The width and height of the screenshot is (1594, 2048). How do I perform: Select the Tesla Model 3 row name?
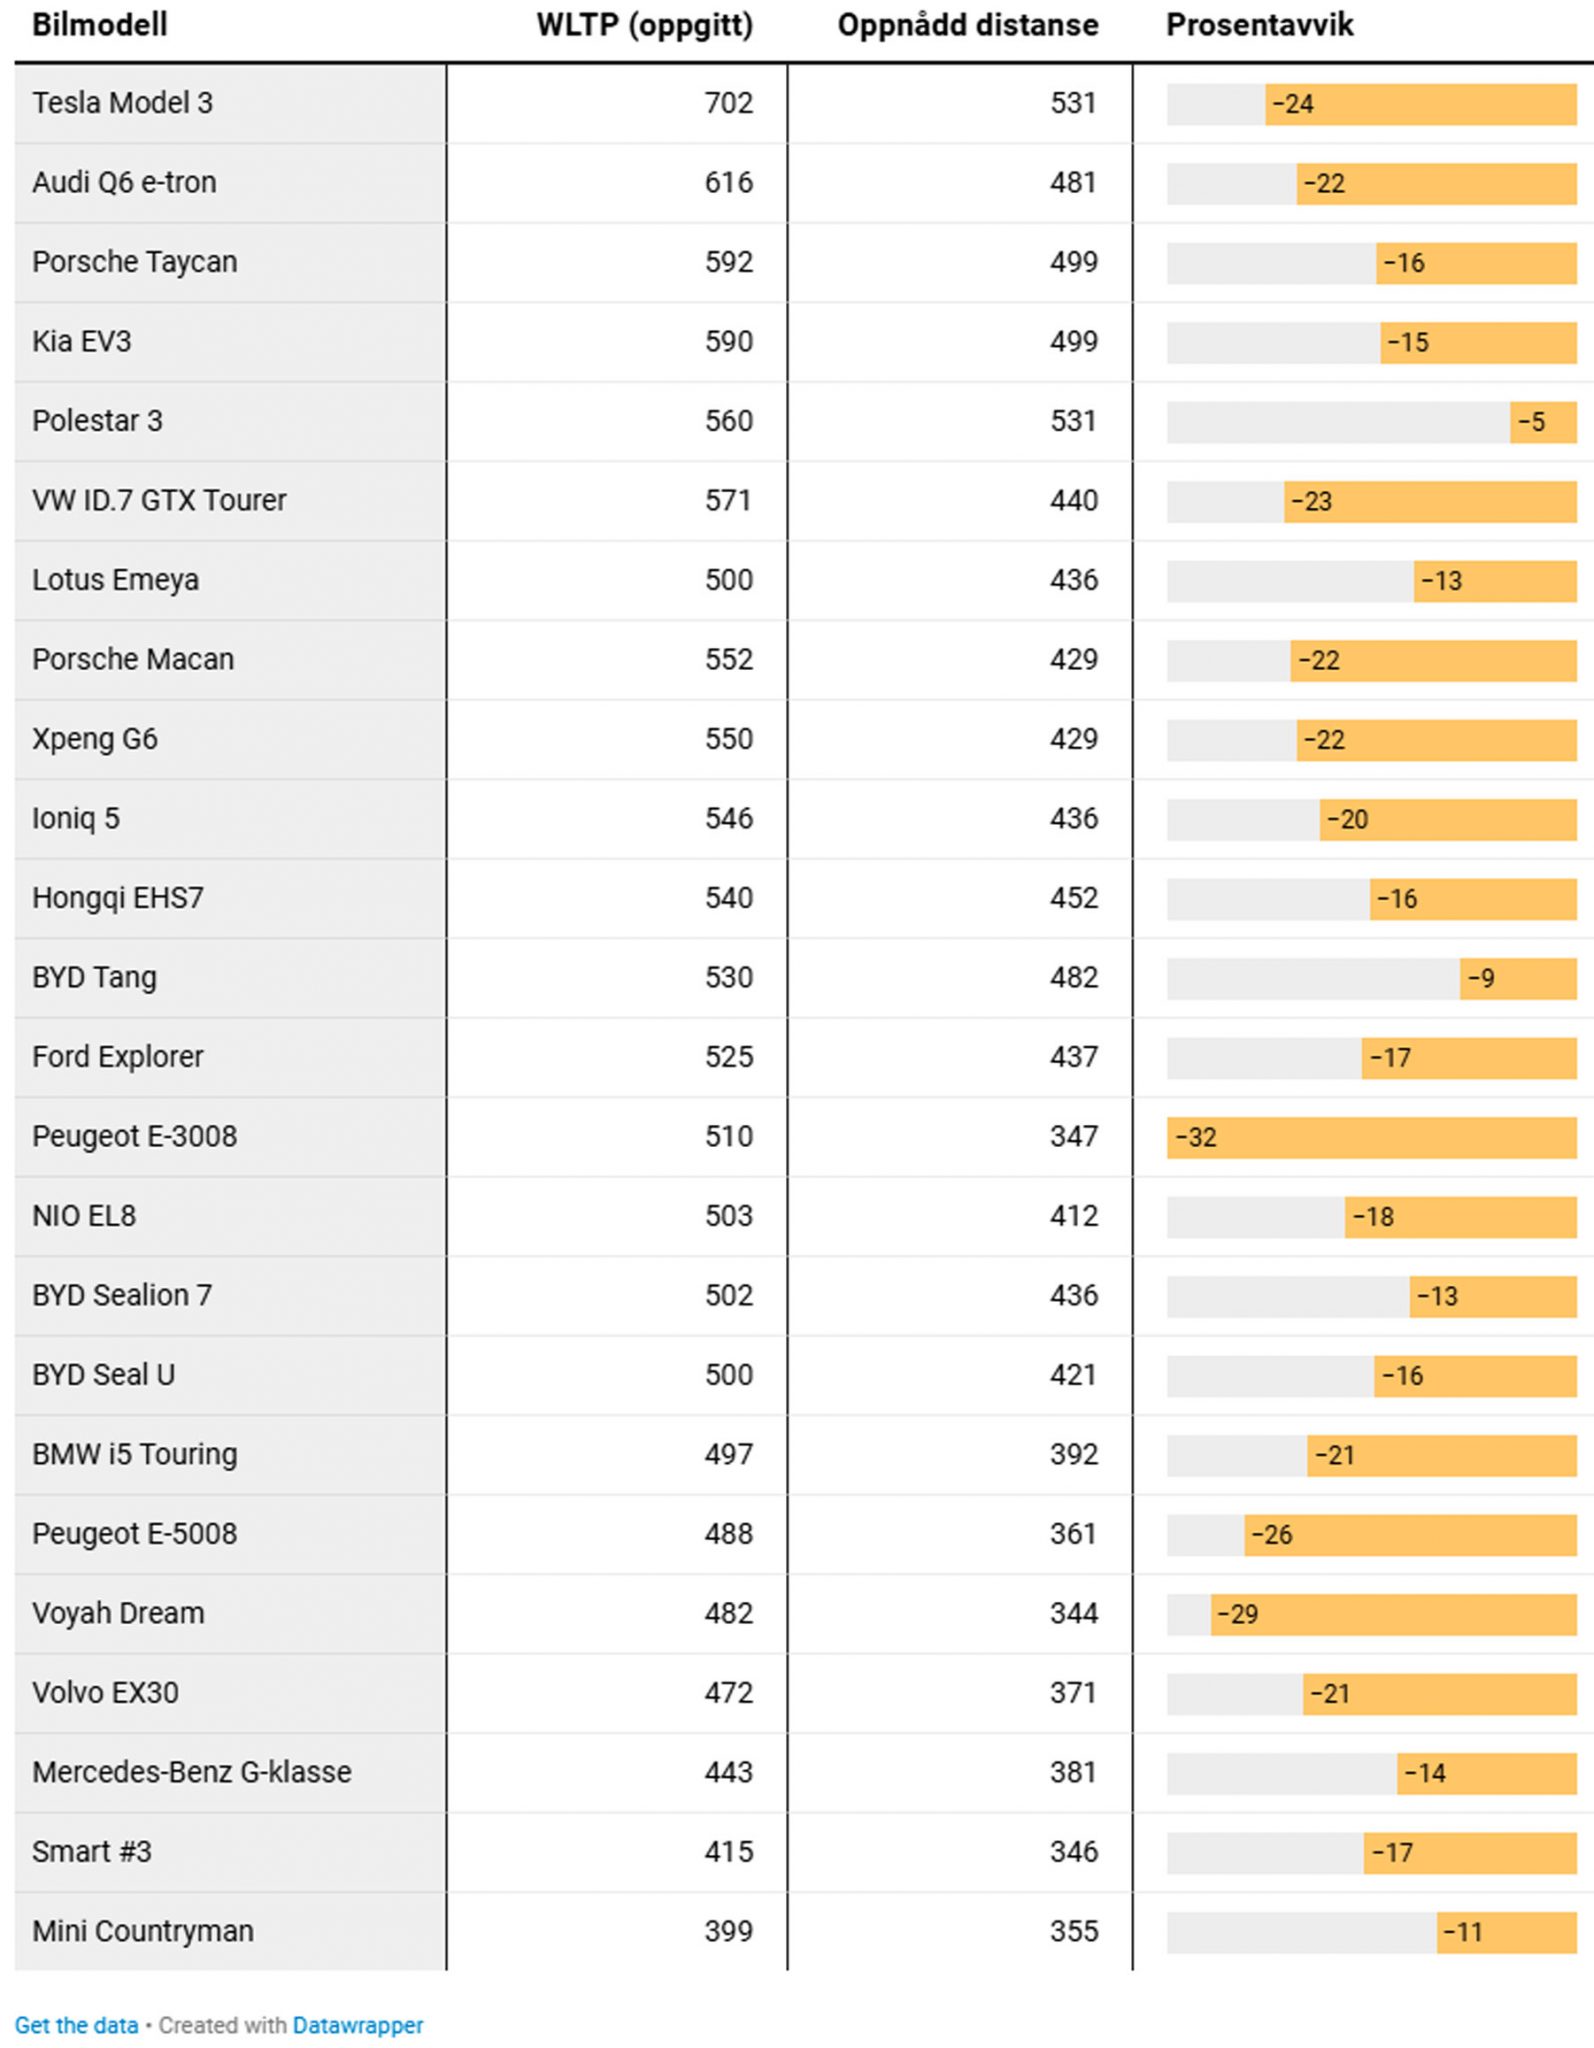pyautogui.click(x=122, y=103)
